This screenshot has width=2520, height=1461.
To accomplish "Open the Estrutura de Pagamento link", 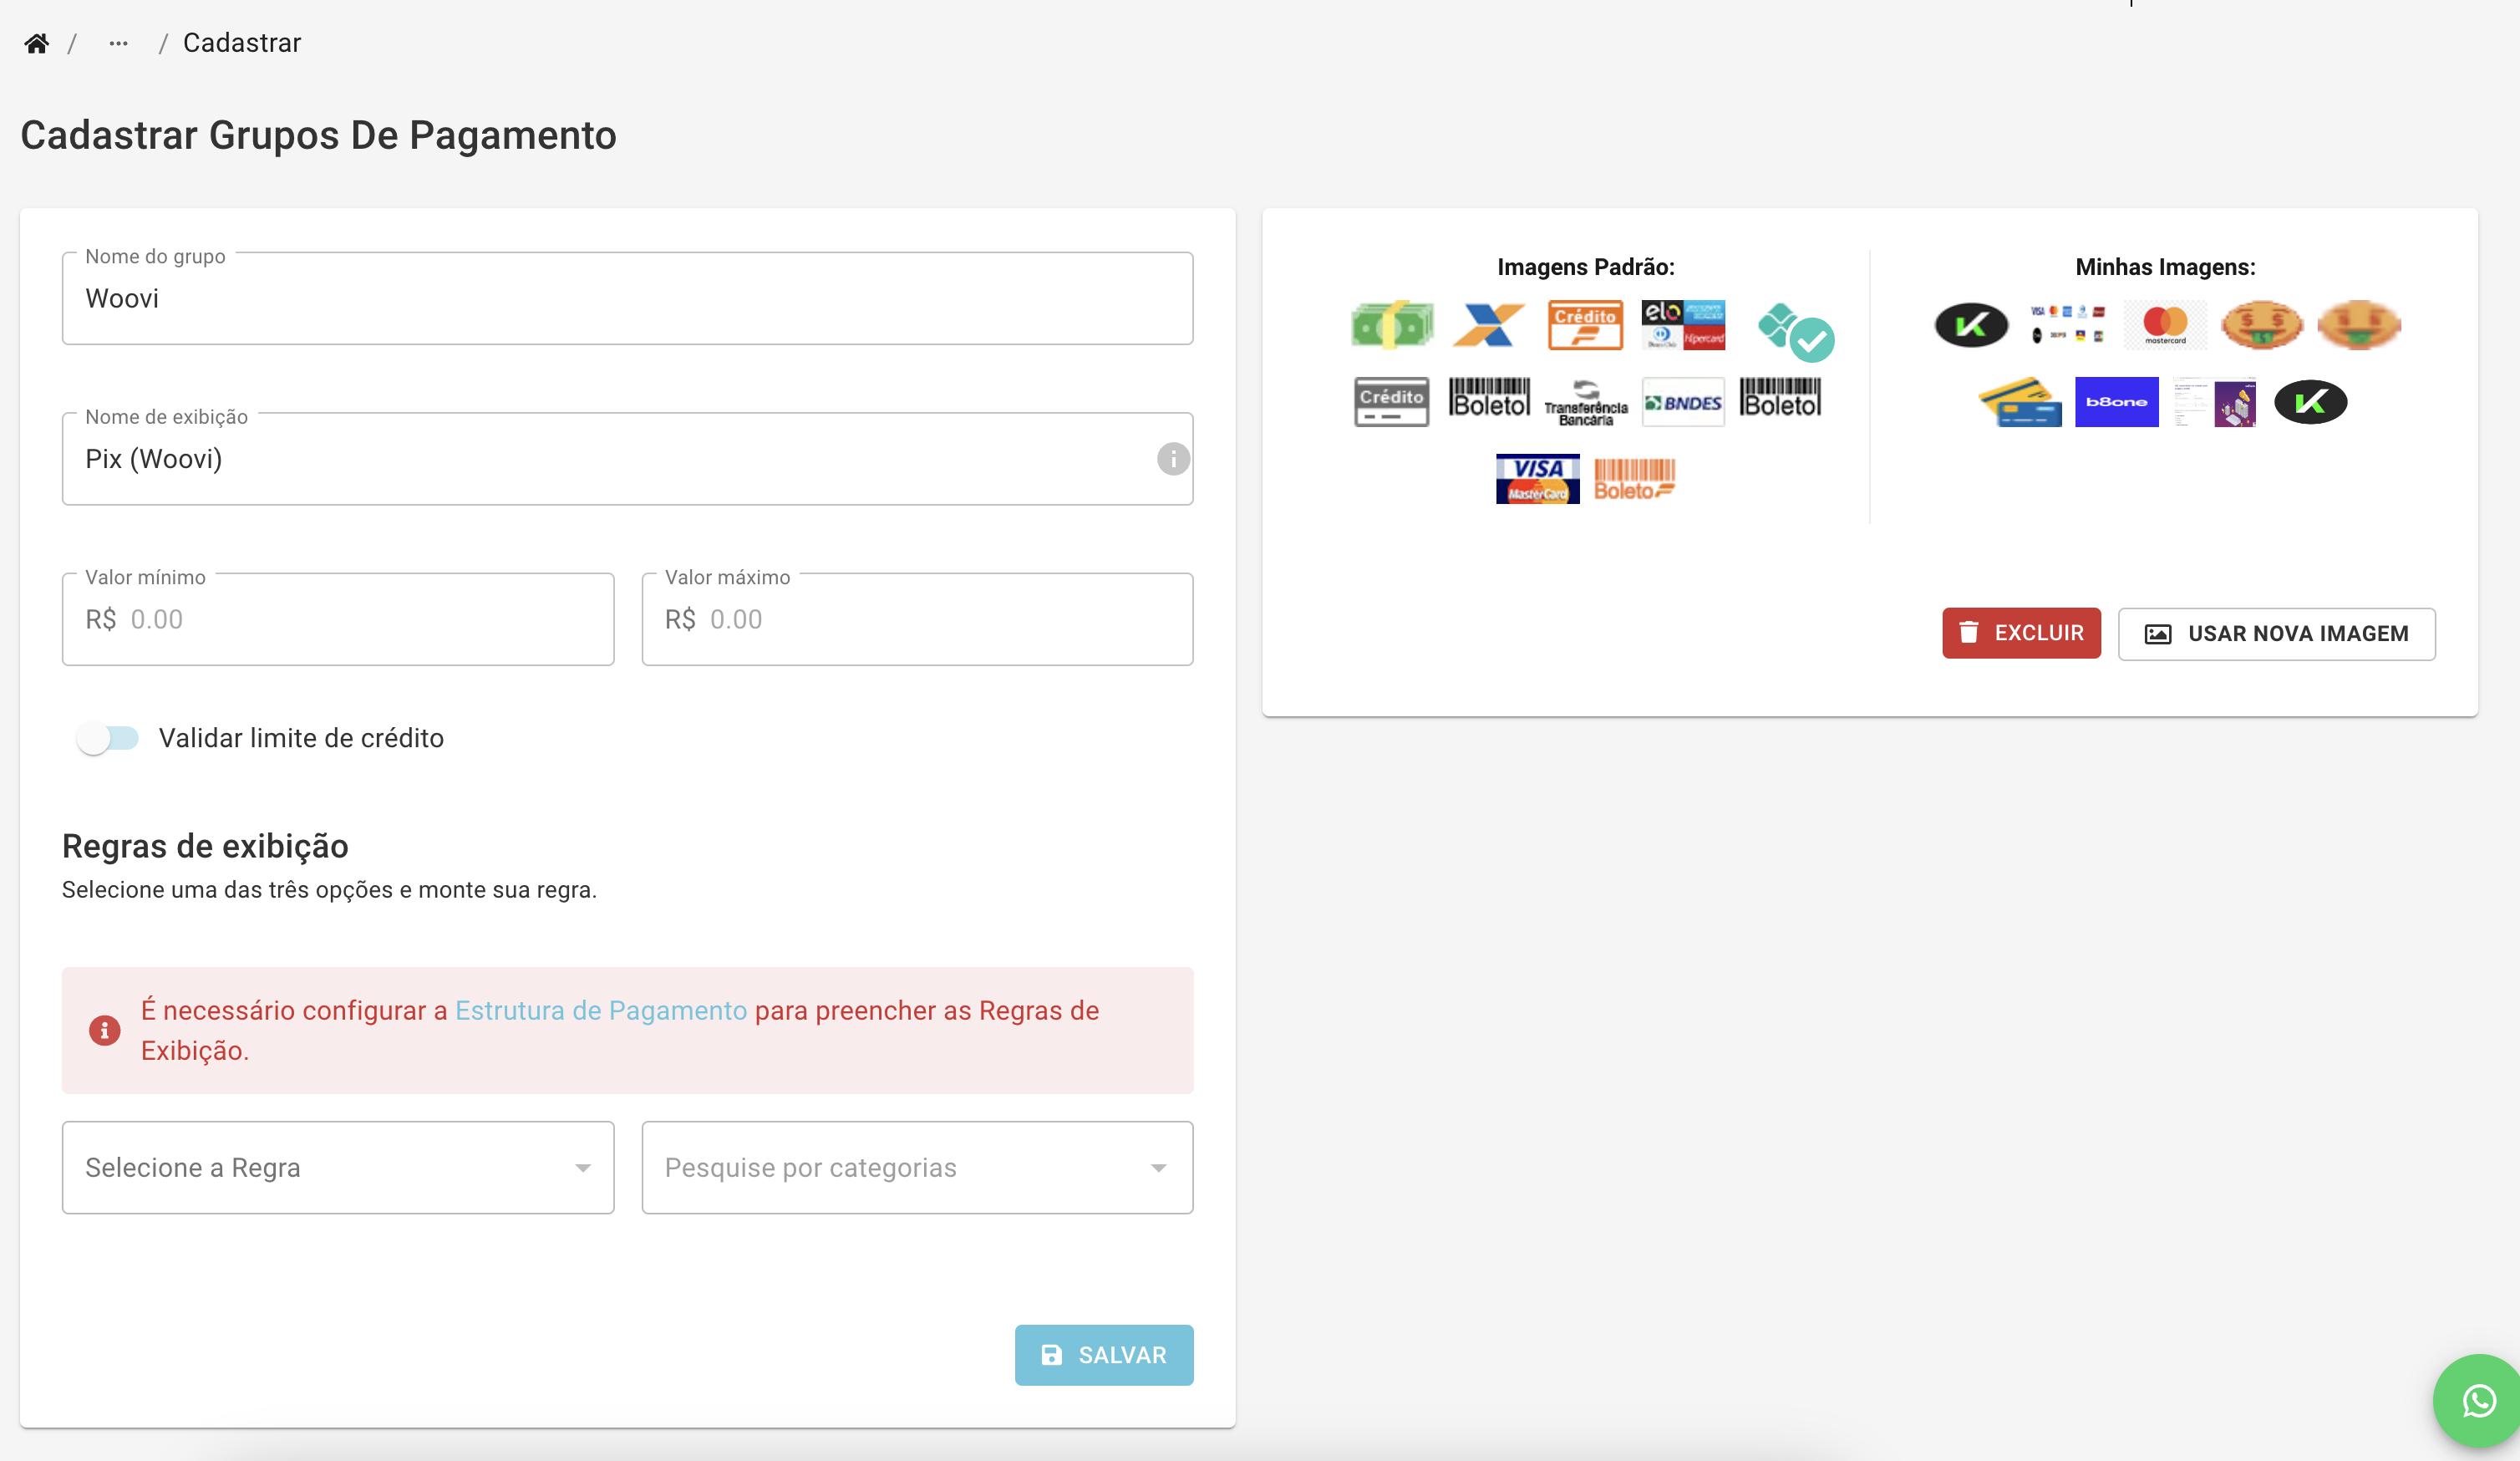I will point(601,1010).
